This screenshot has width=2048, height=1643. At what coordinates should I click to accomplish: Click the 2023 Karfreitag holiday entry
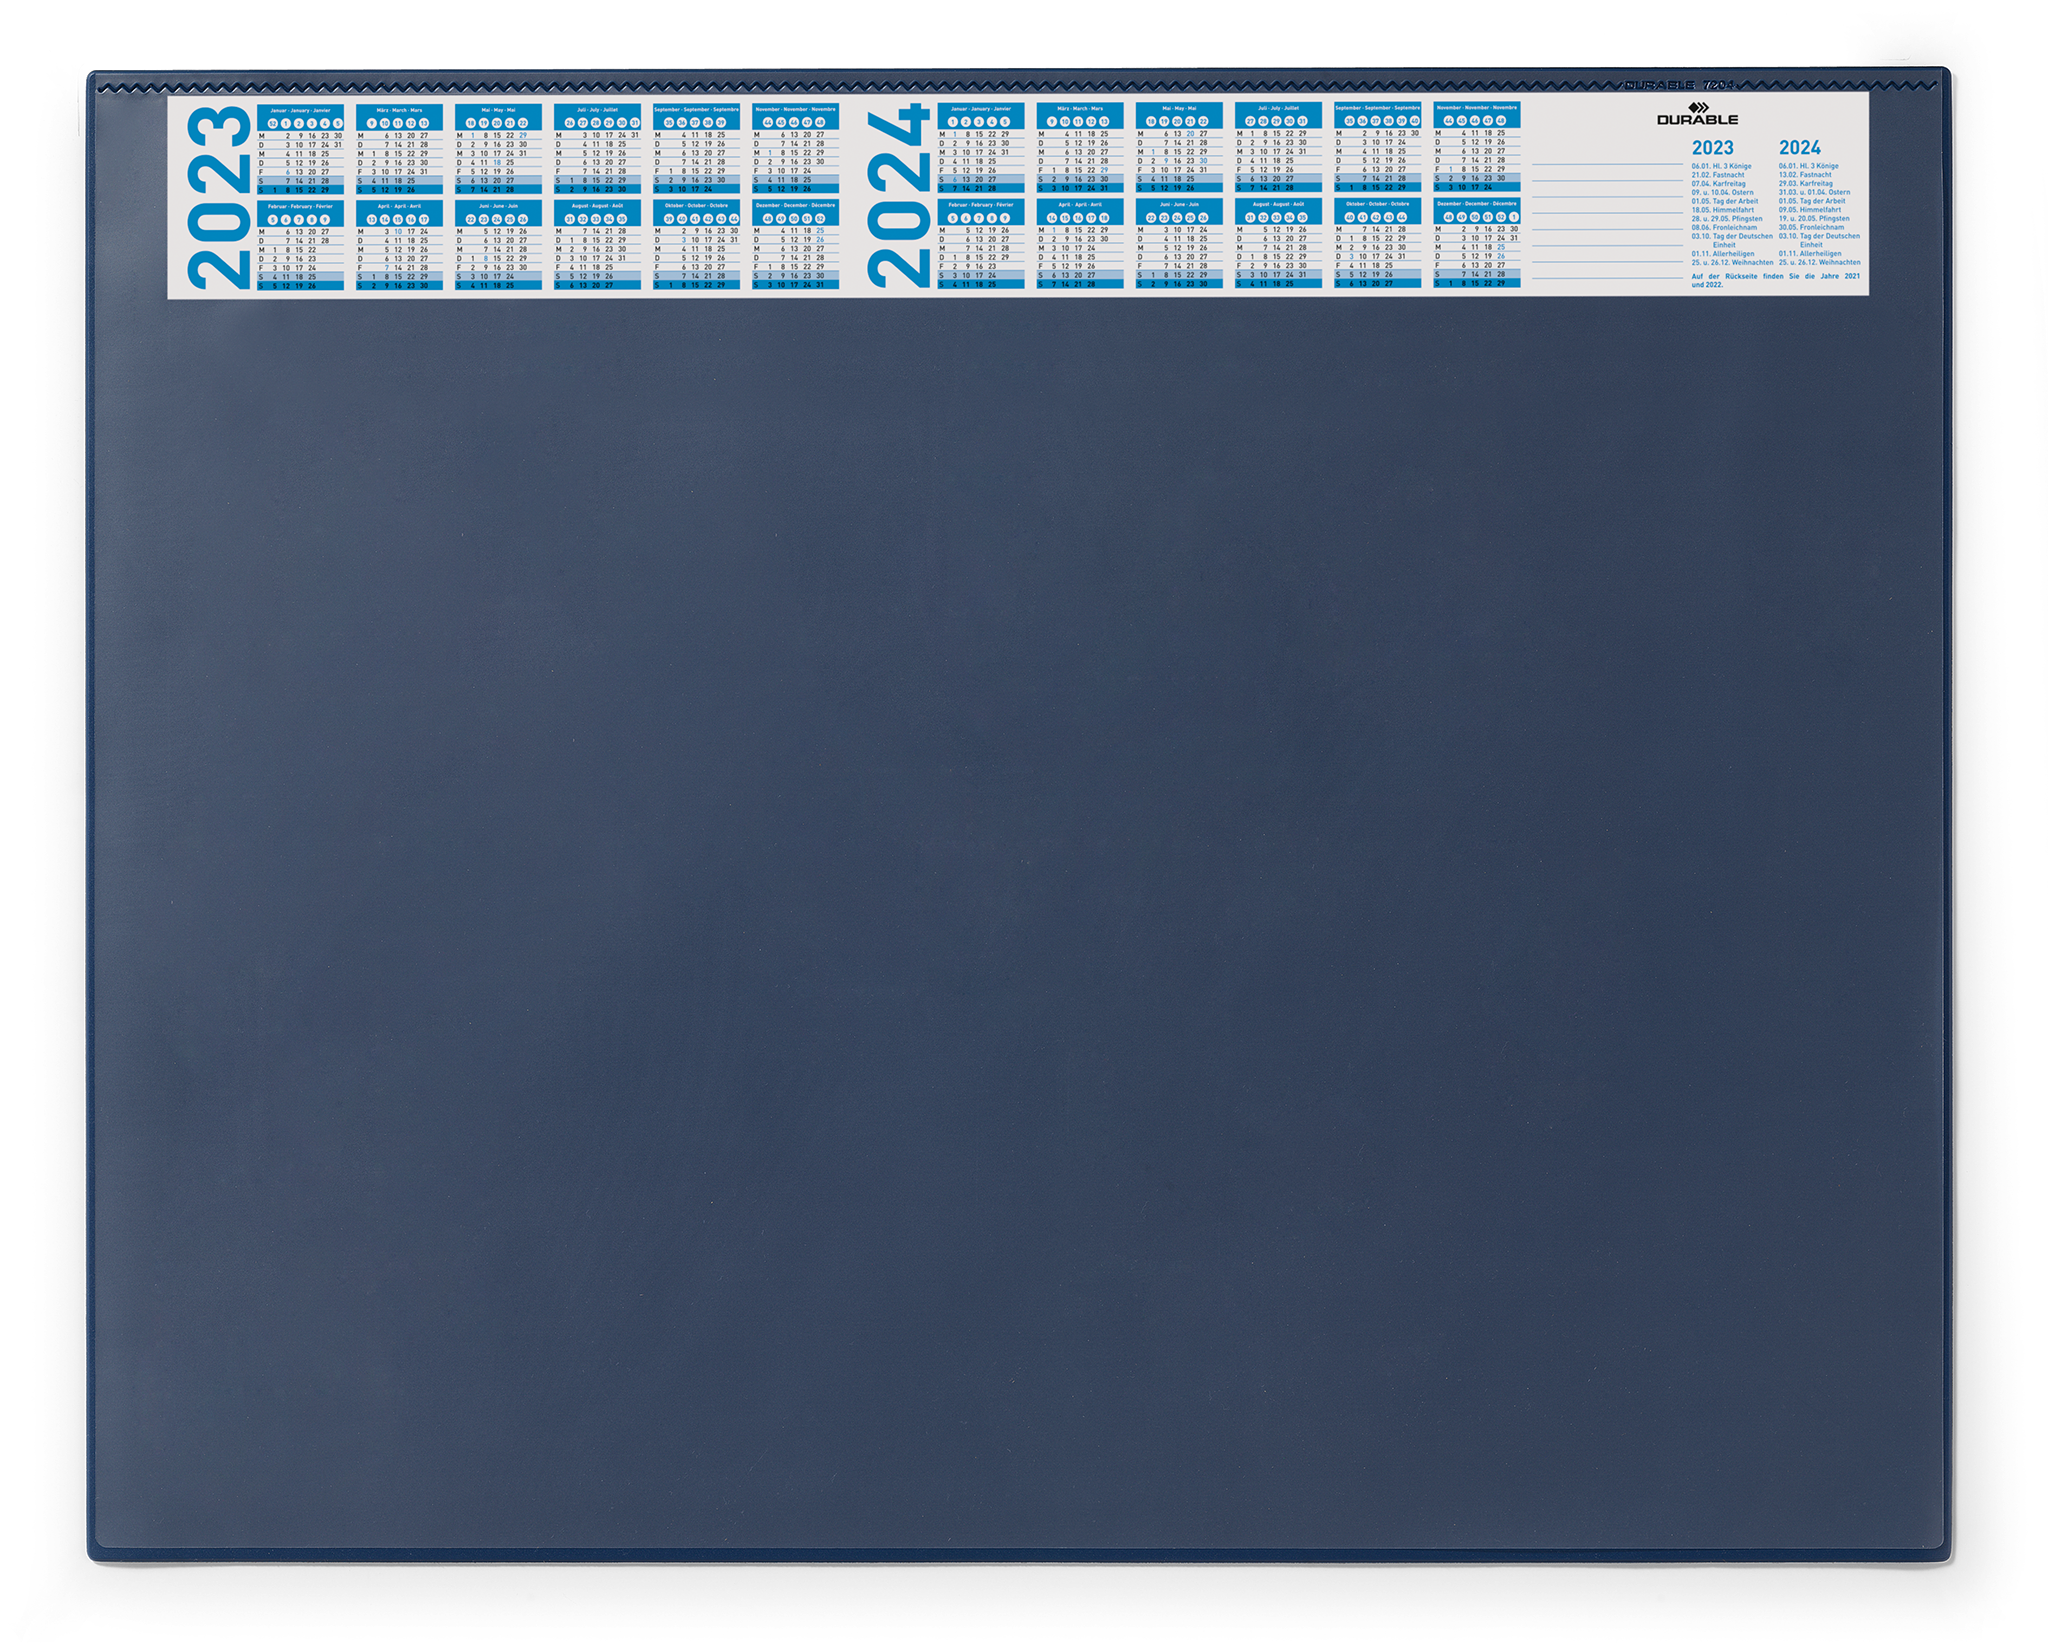click(1719, 184)
